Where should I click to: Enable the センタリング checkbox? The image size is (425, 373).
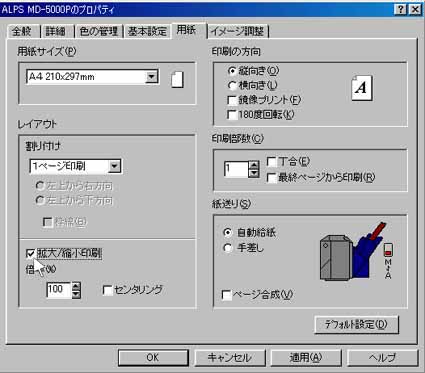click(107, 290)
